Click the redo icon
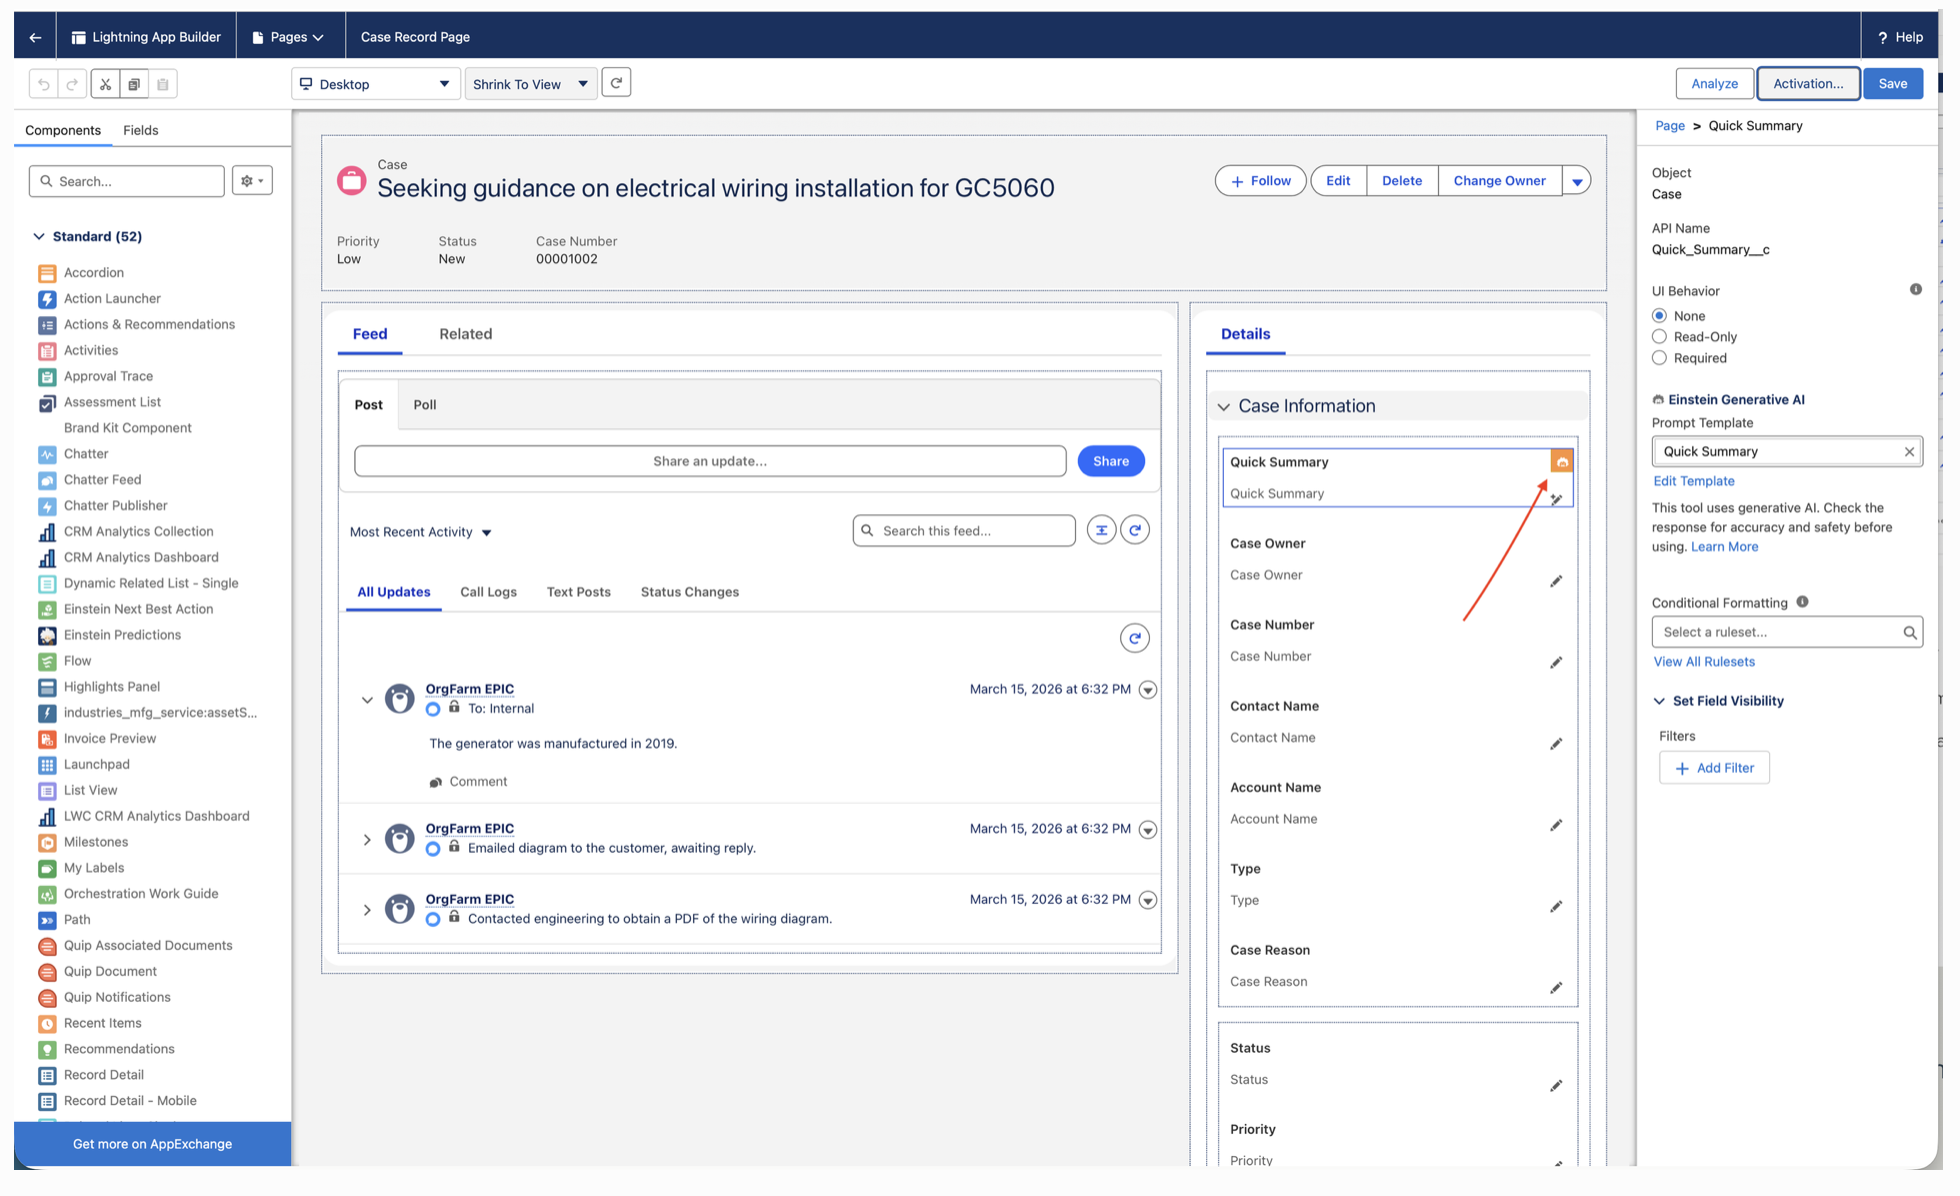Image resolution: width=1960 pixels, height=1196 pixels. click(72, 84)
